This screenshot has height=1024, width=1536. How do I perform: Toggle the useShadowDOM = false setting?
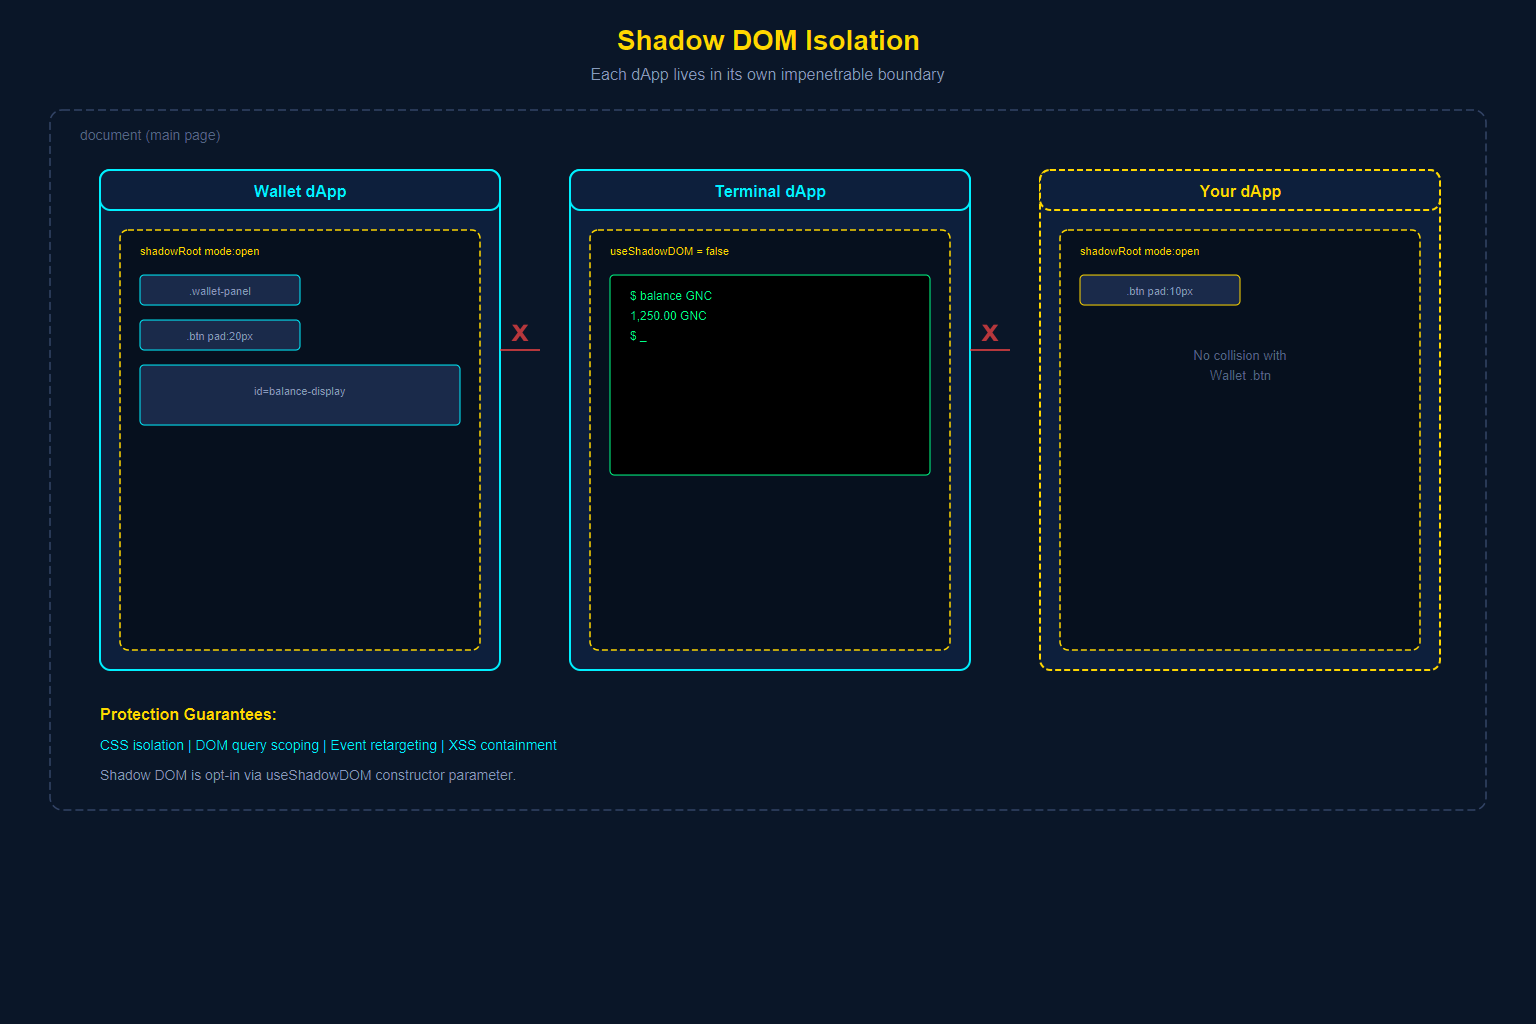[x=669, y=251]
